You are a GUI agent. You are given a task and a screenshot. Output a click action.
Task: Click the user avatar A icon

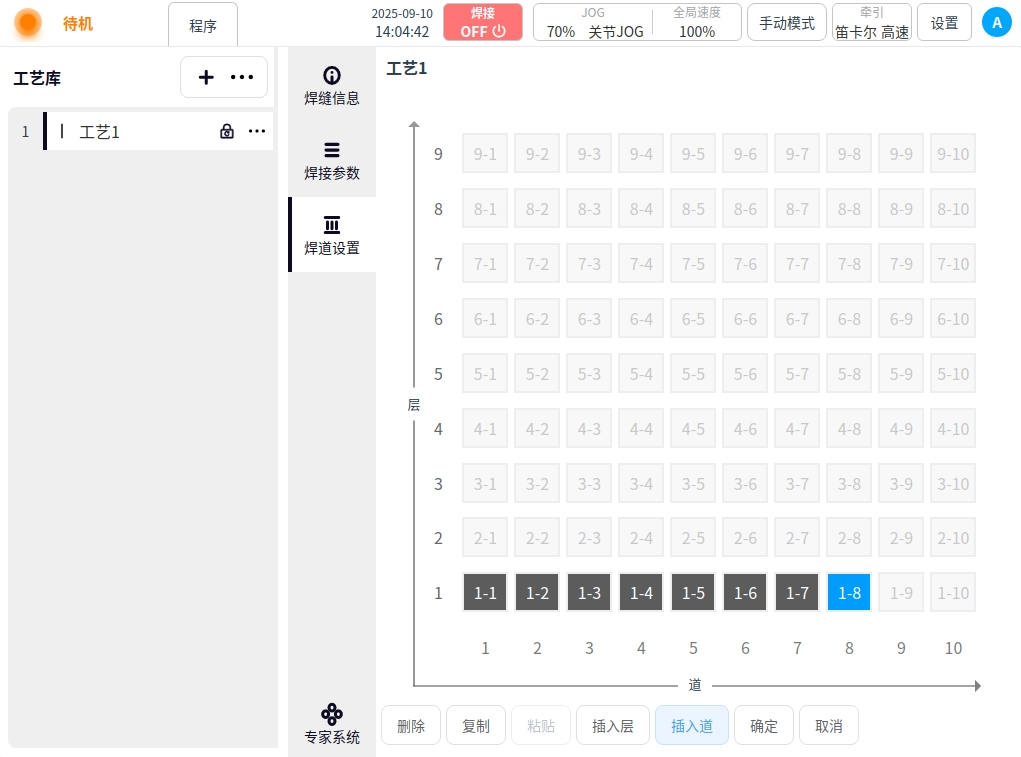click(x=996, y=22)
